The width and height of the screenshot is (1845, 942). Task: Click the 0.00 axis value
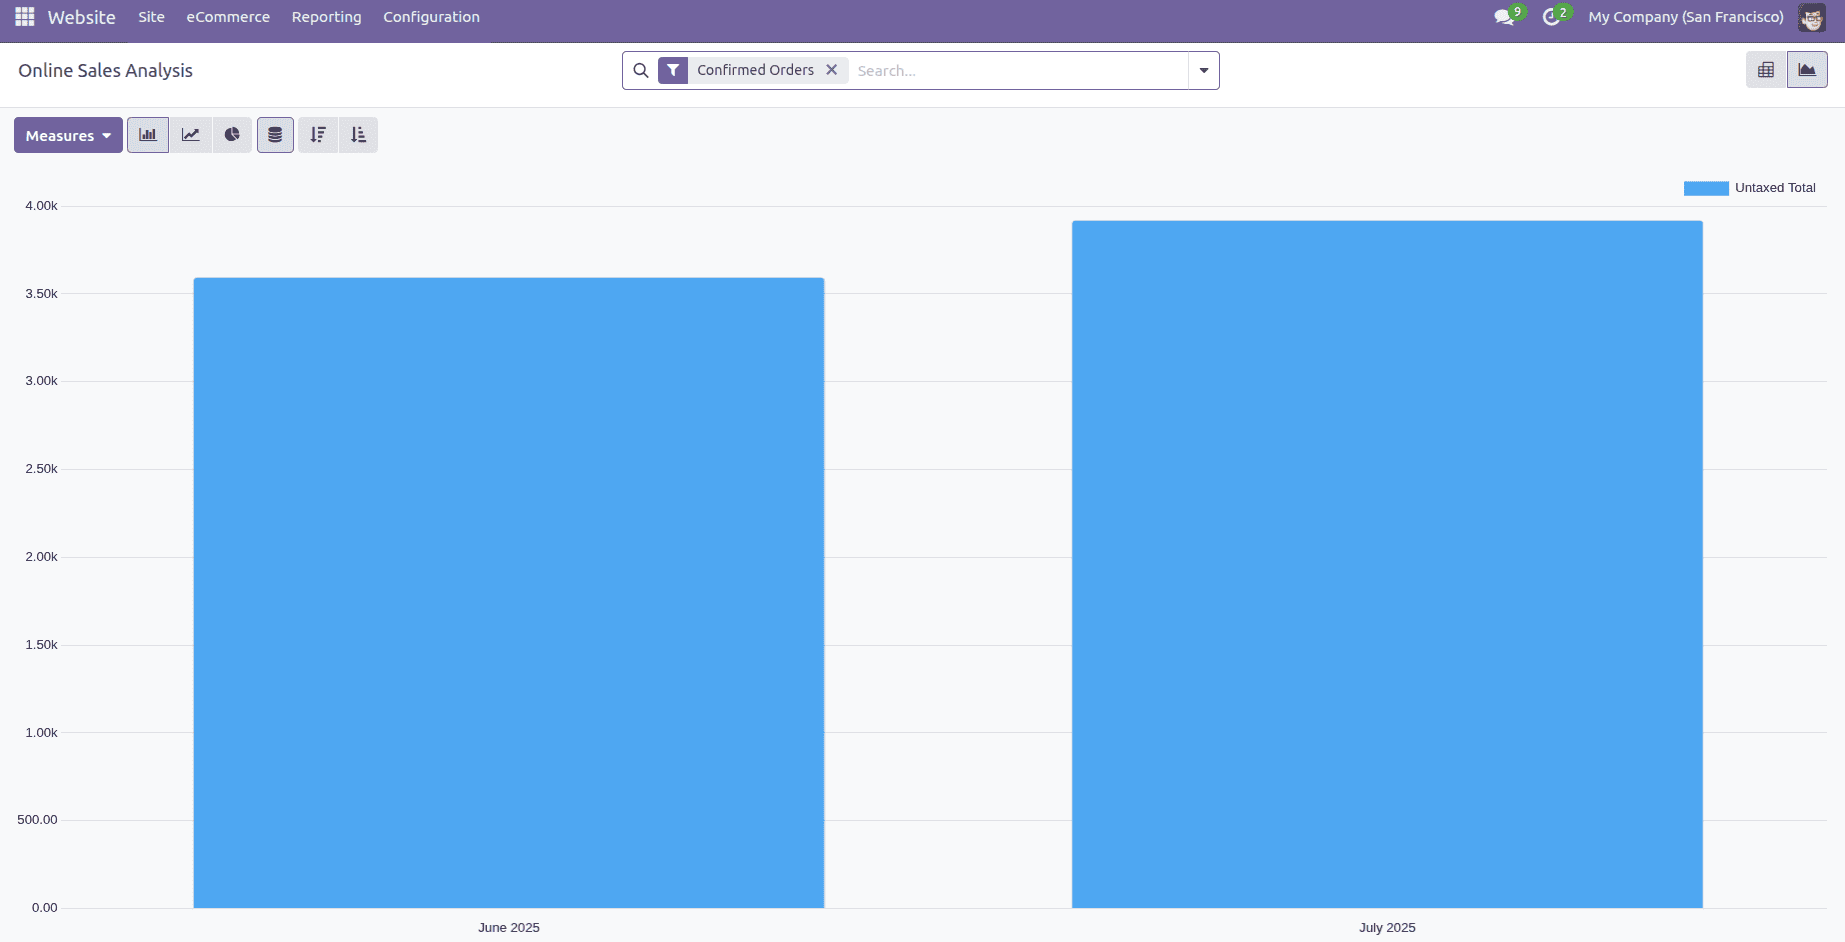pos(44,908)
